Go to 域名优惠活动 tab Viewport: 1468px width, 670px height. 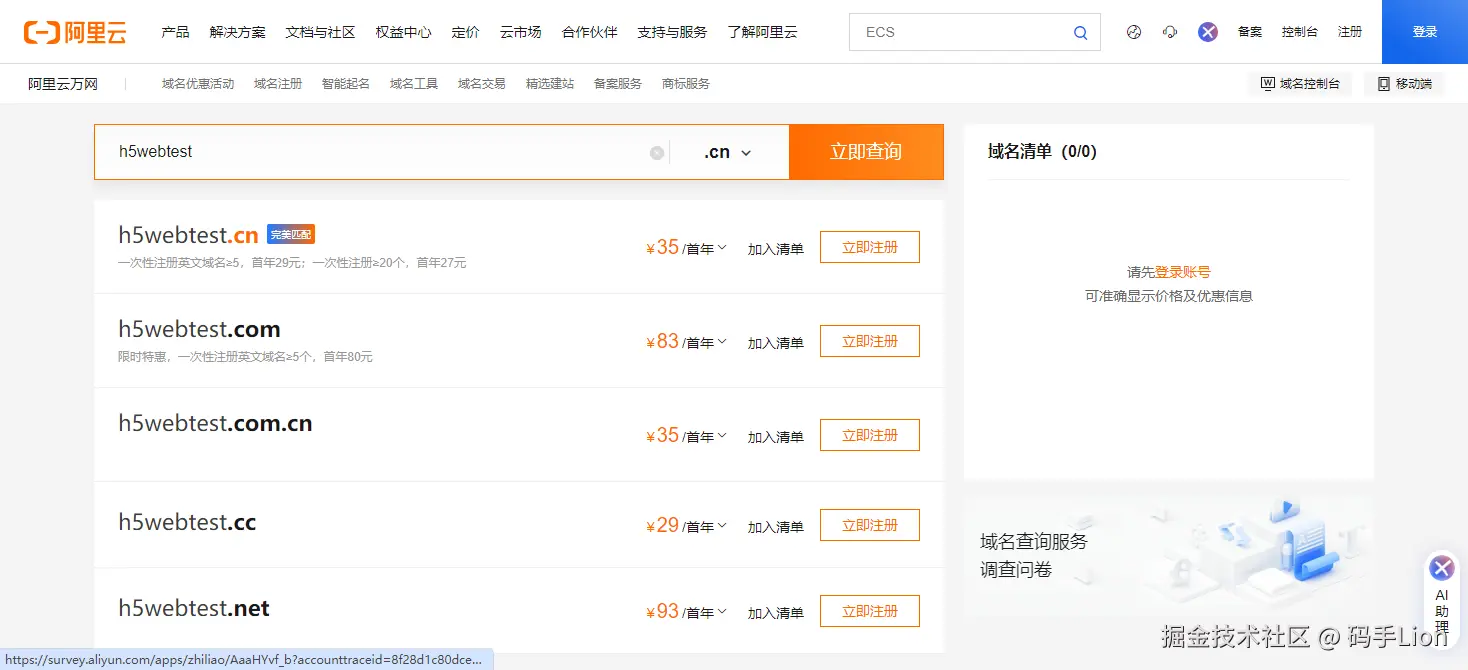(x=198, y=84)
